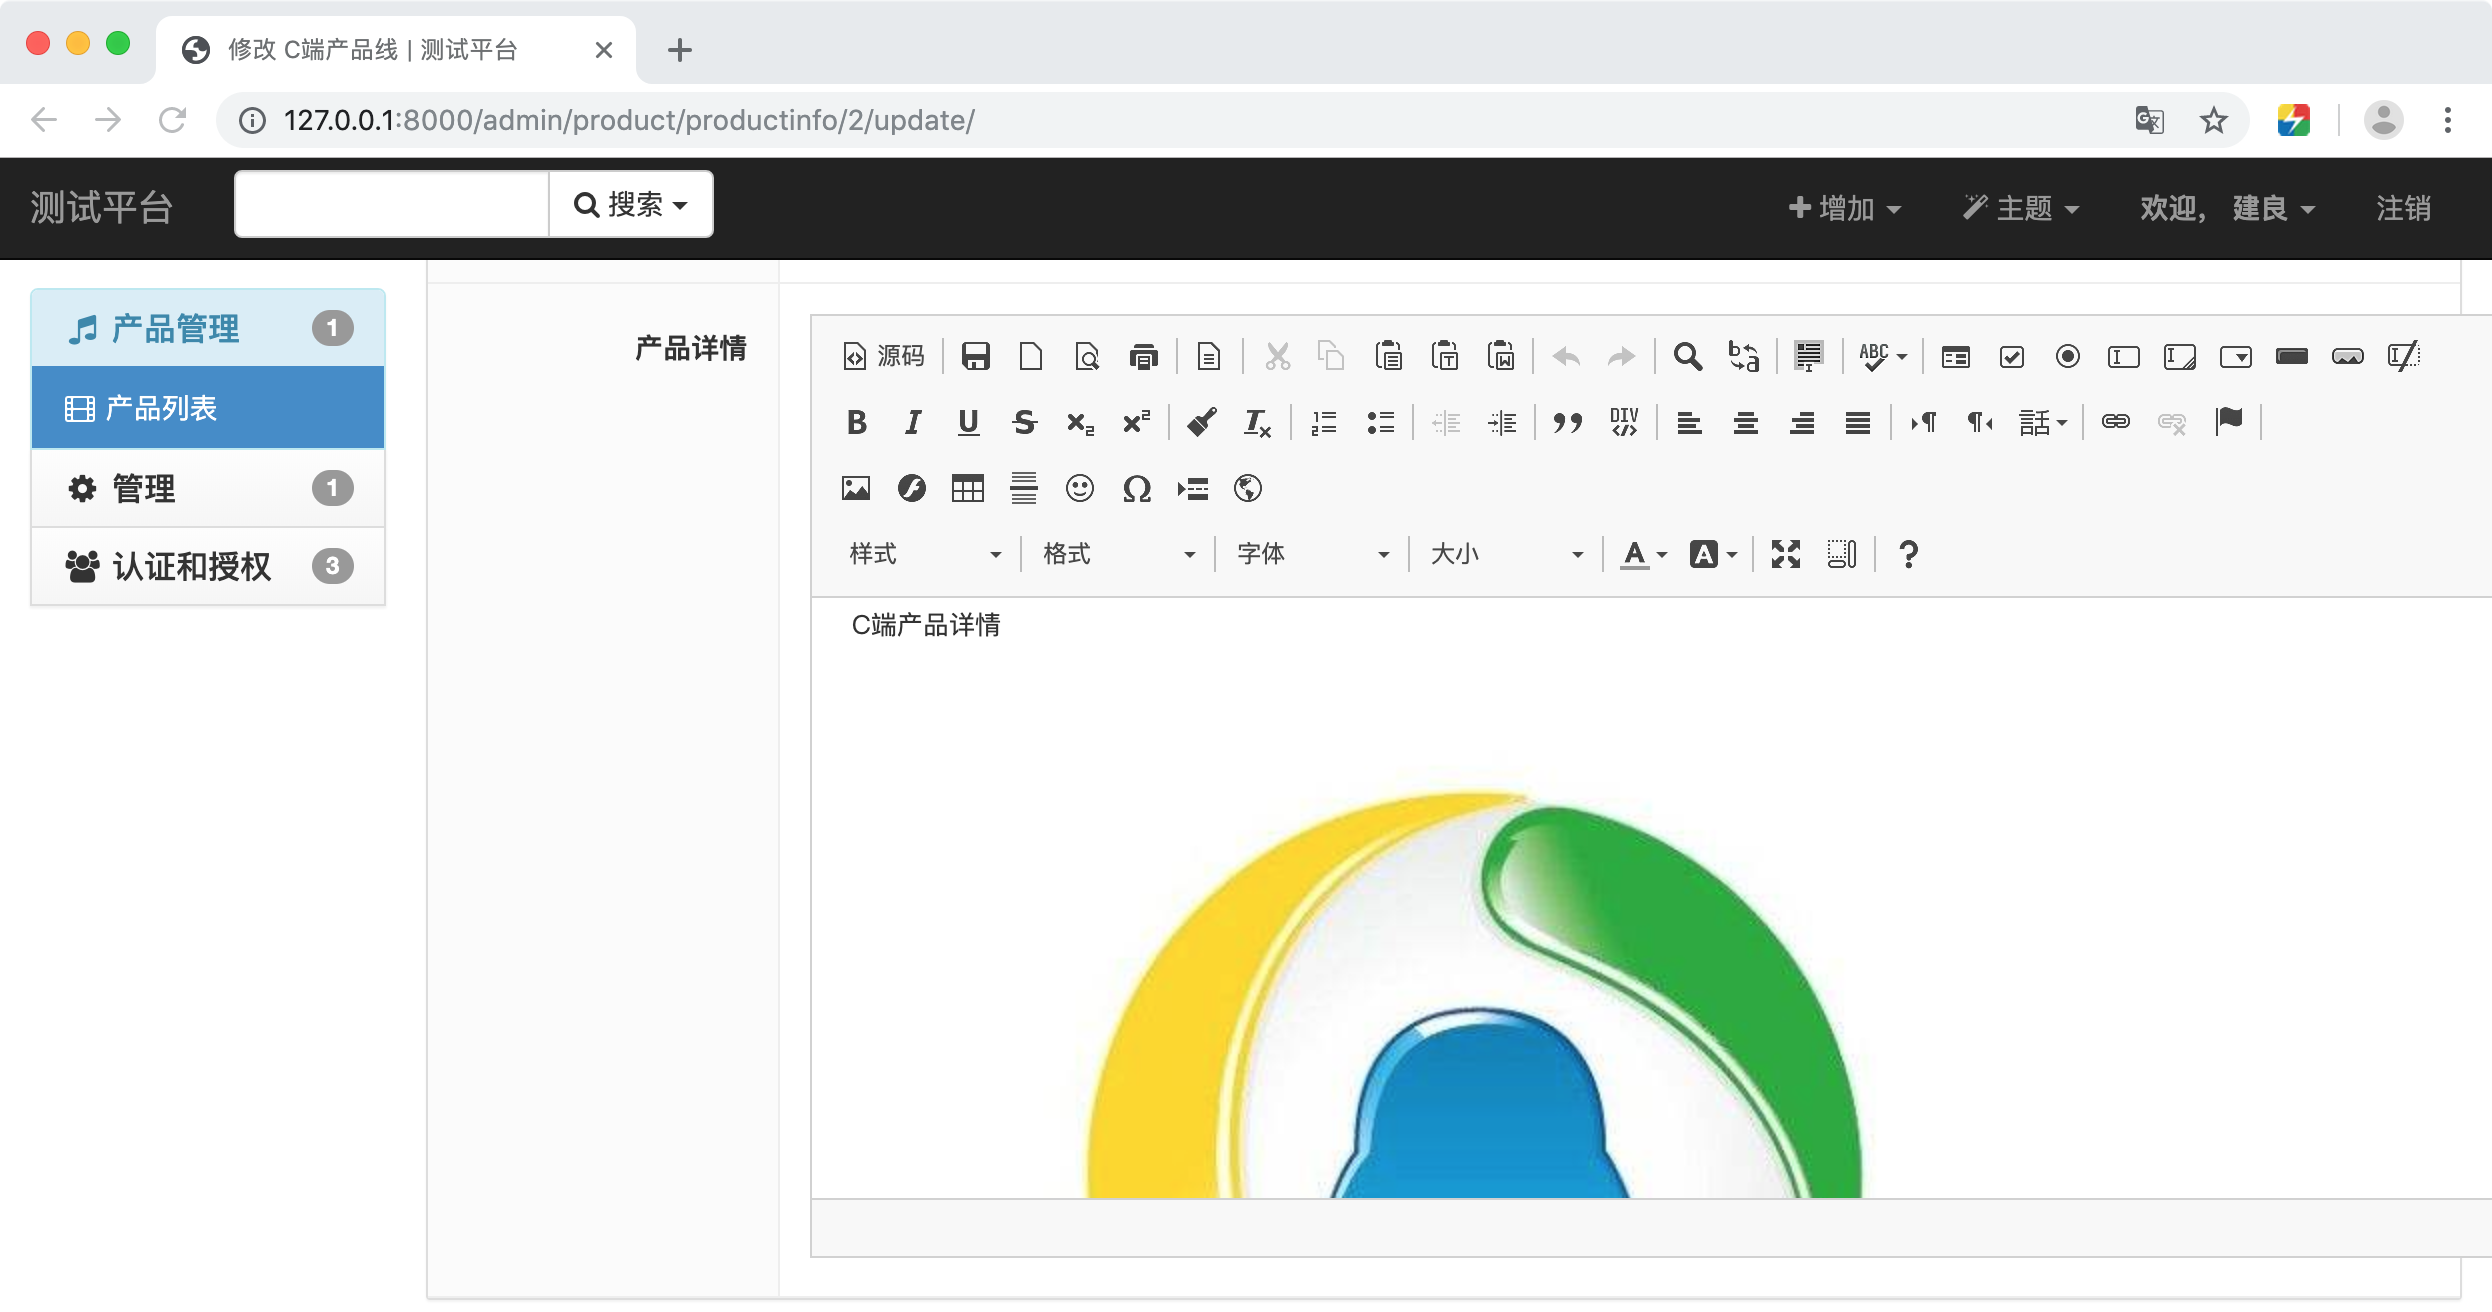Click the Save icon in editor toolbar
The height and width of the screenshot is (1312, 2492).
coord(975,356)
